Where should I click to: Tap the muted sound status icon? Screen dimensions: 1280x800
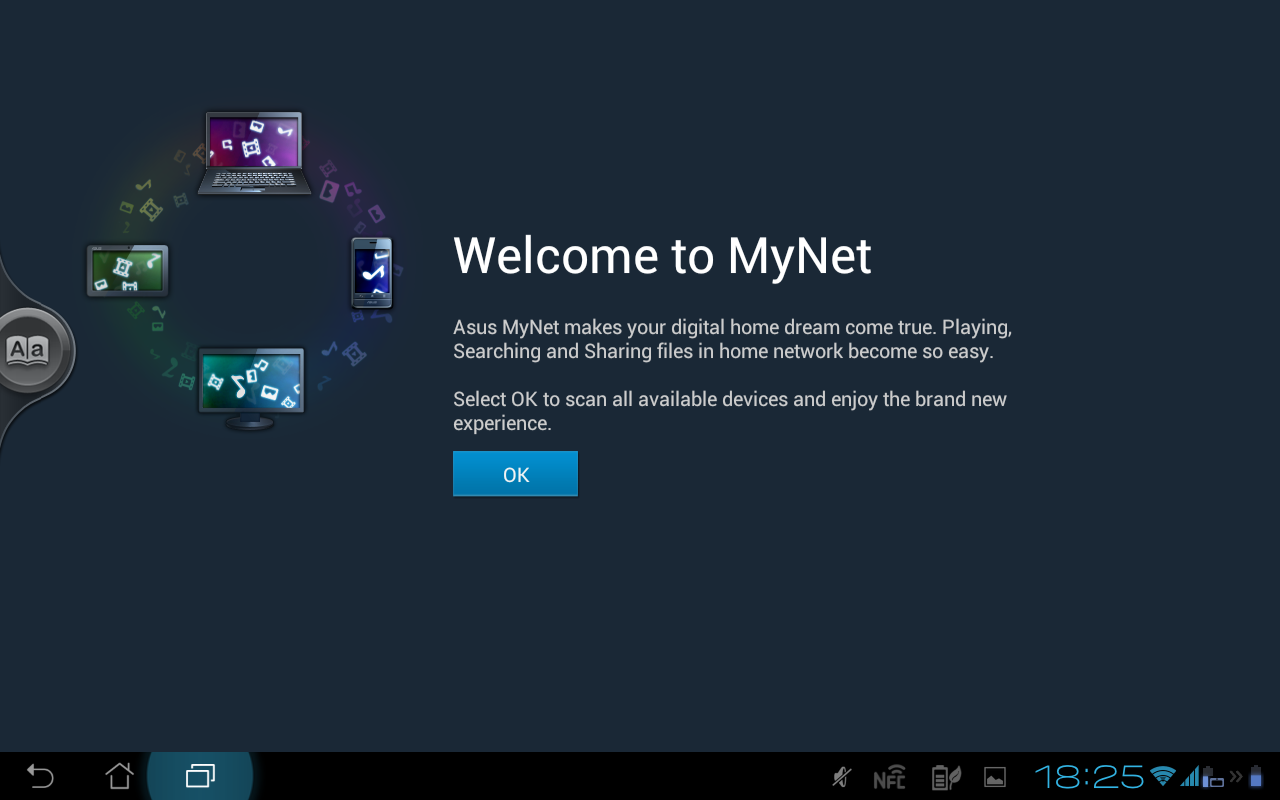coord(842,777)
